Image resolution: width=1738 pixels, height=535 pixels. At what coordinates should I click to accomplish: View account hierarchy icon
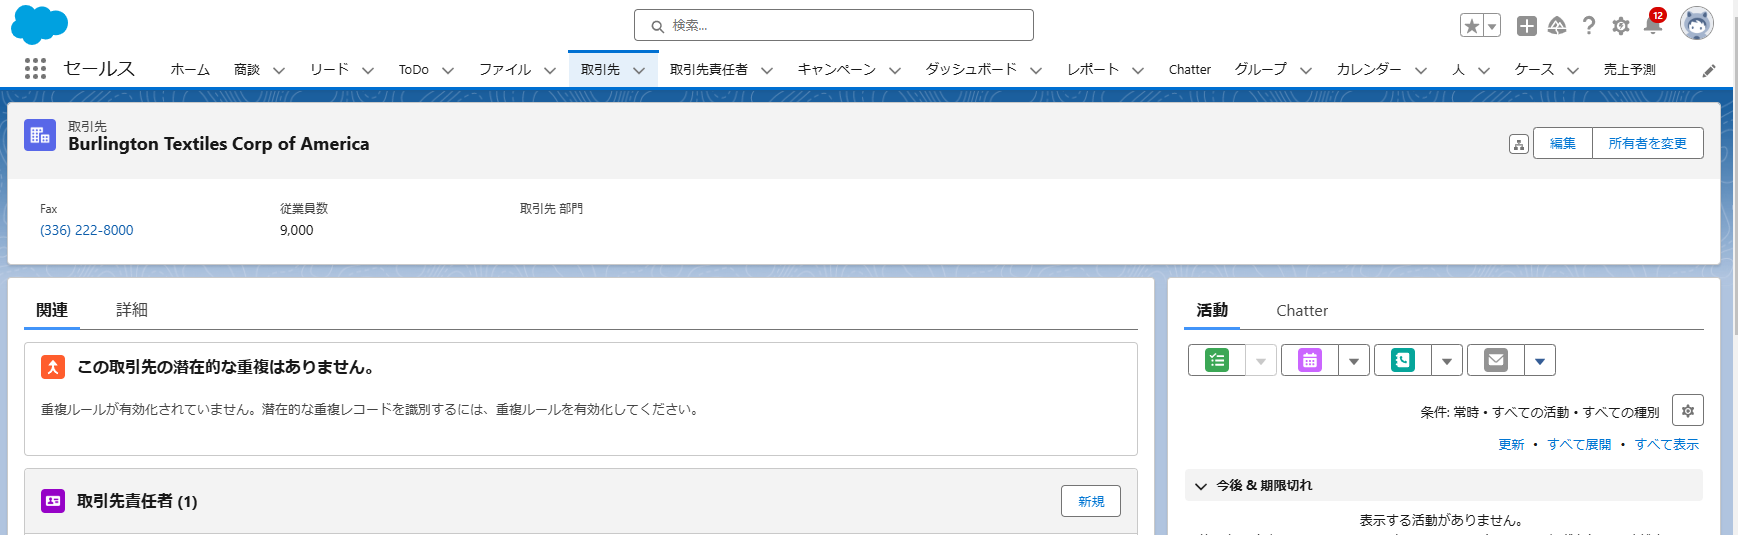pos(1518,144)
